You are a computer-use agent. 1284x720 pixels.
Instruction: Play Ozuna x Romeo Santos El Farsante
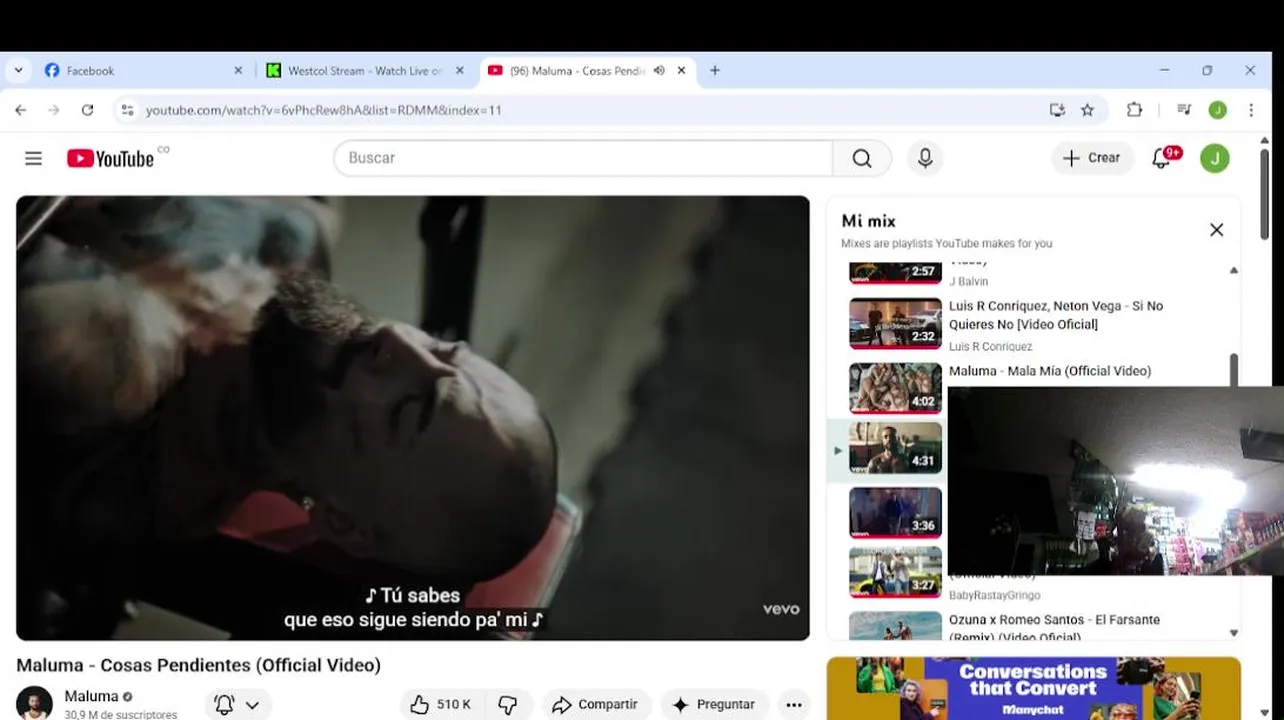(895, 626)
